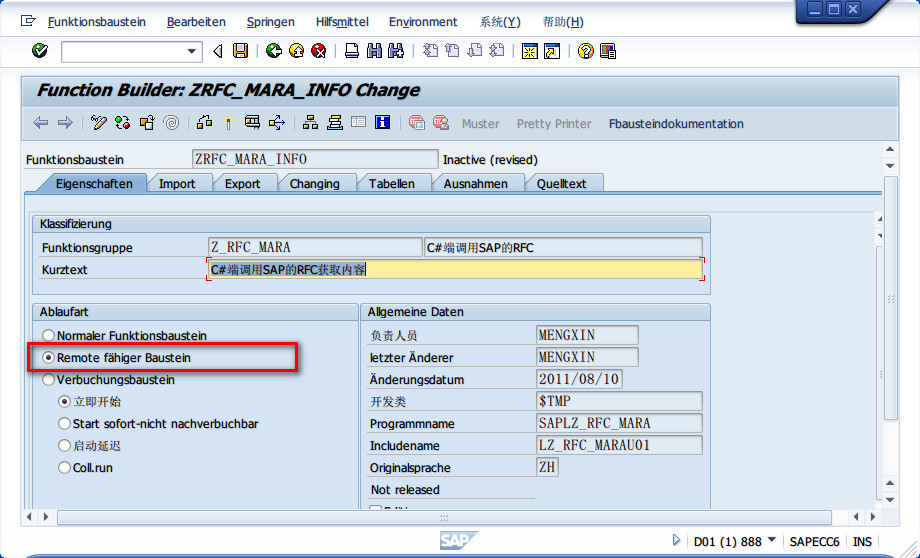This screenshot has height=558, width=920.
Task: Click the Fbausteindokumentation button
Action: click(676, 124)
